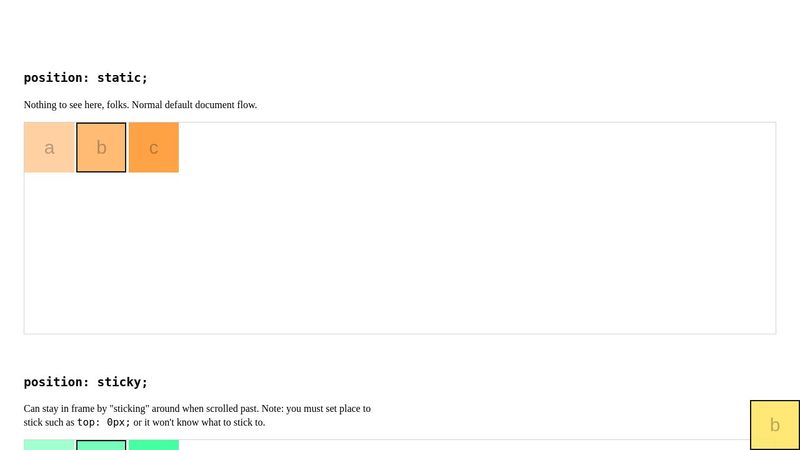
Task: Click the brightest green box at bottom
Action: coord(153,445)
